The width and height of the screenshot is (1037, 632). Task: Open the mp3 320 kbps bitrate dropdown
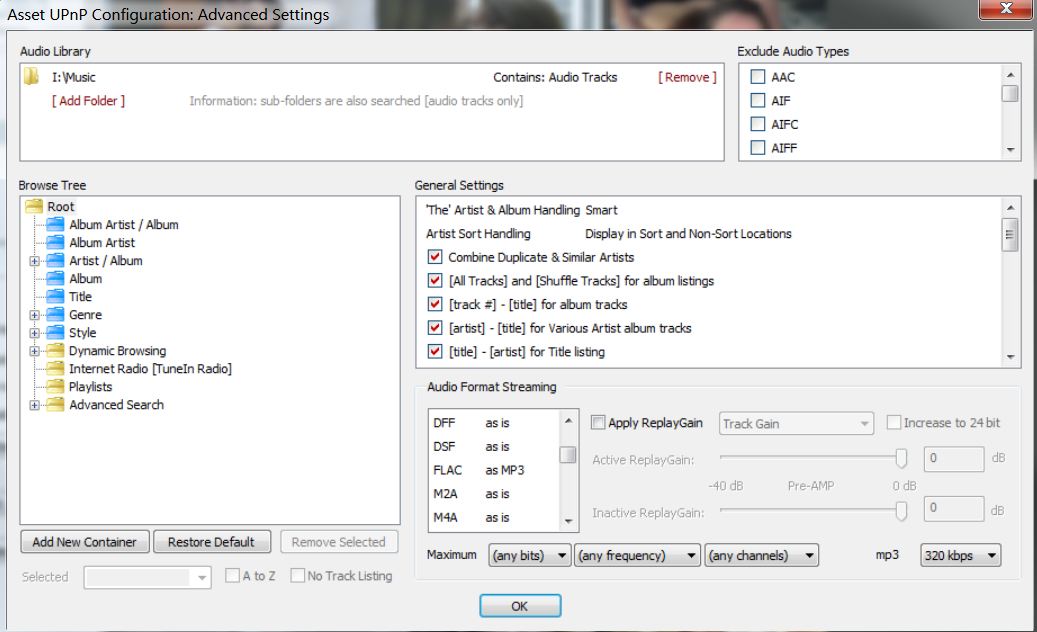coord(960,555)
